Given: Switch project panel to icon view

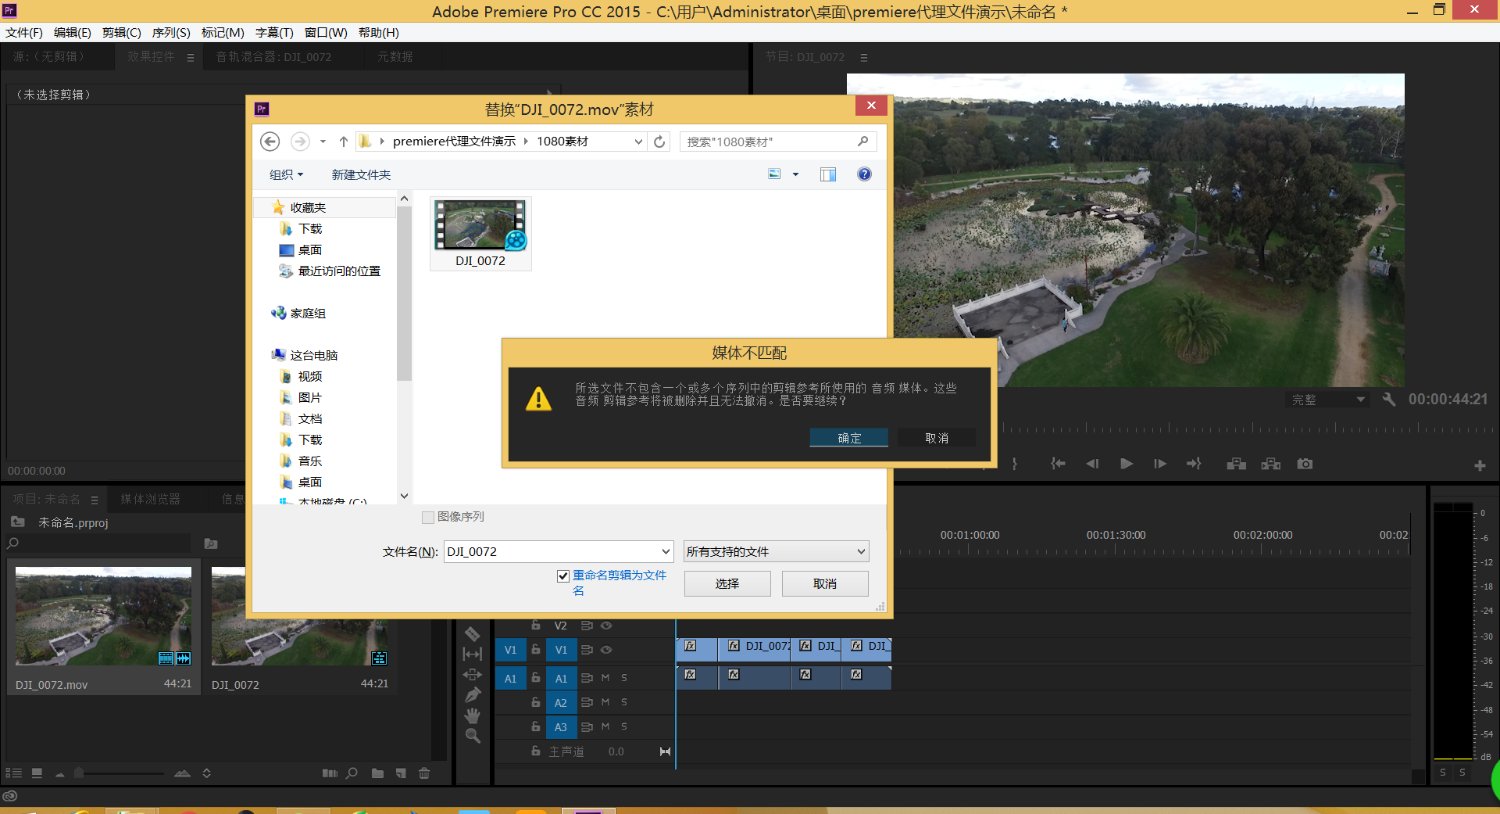Looking at the screenshot, I should click(x=37, y=773).
